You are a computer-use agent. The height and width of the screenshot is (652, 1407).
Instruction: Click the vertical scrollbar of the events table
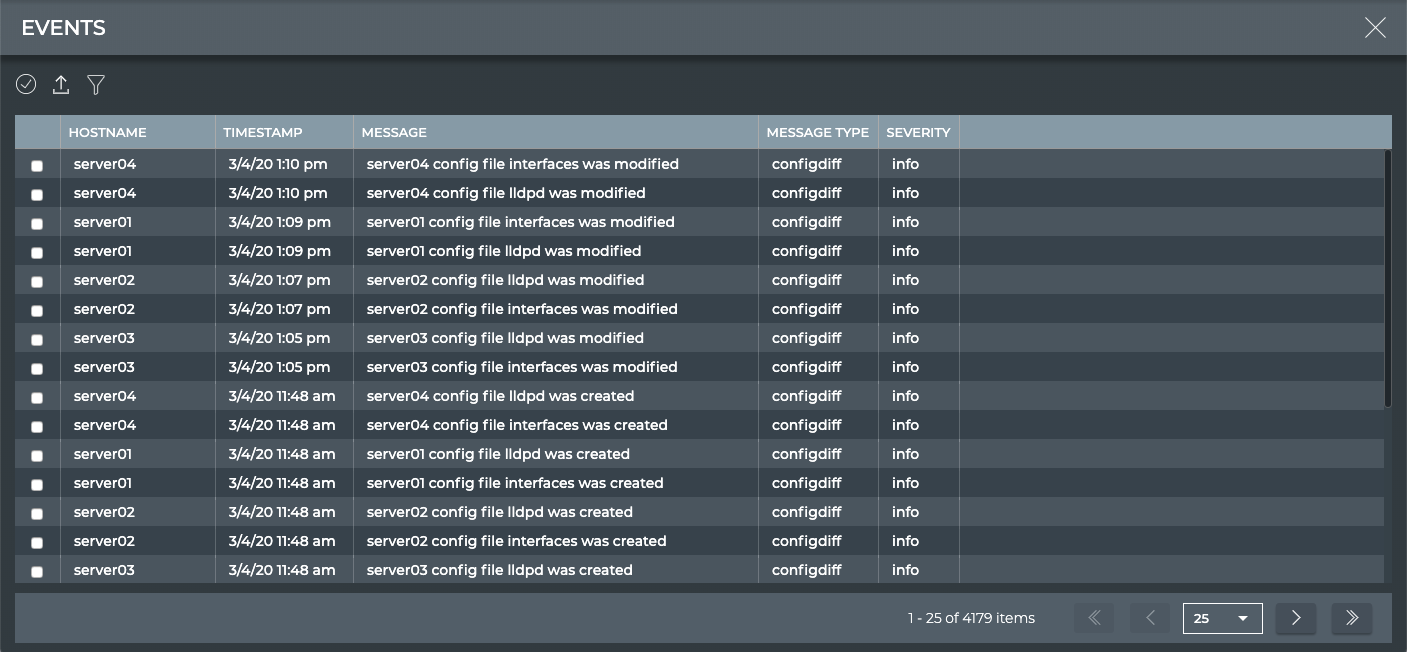pos(1387,278)
